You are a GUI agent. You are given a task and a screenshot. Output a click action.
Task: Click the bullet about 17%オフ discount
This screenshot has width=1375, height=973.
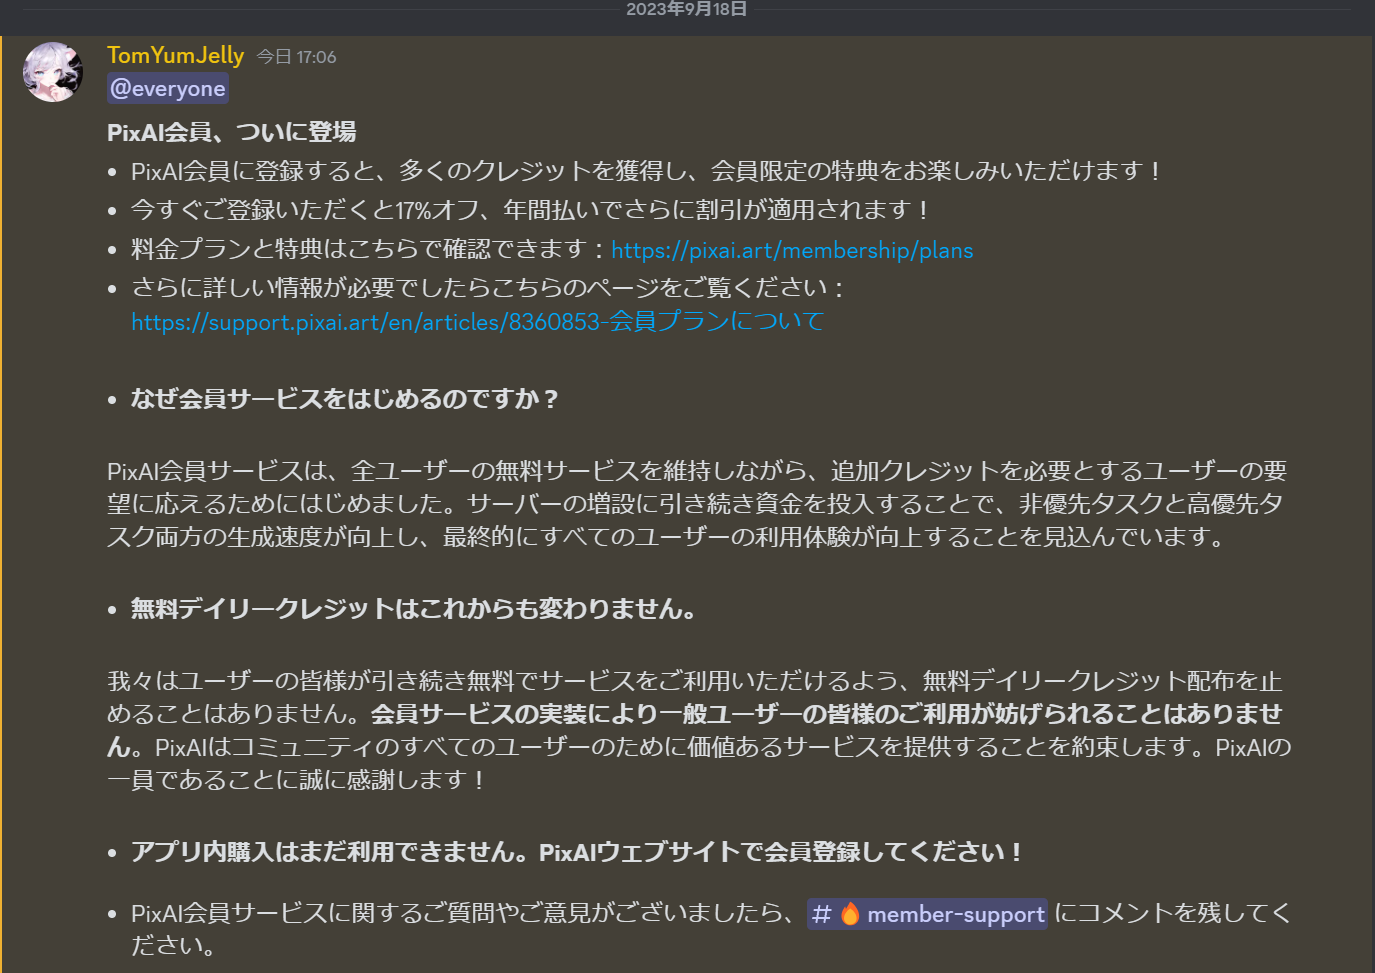[532, 210]
